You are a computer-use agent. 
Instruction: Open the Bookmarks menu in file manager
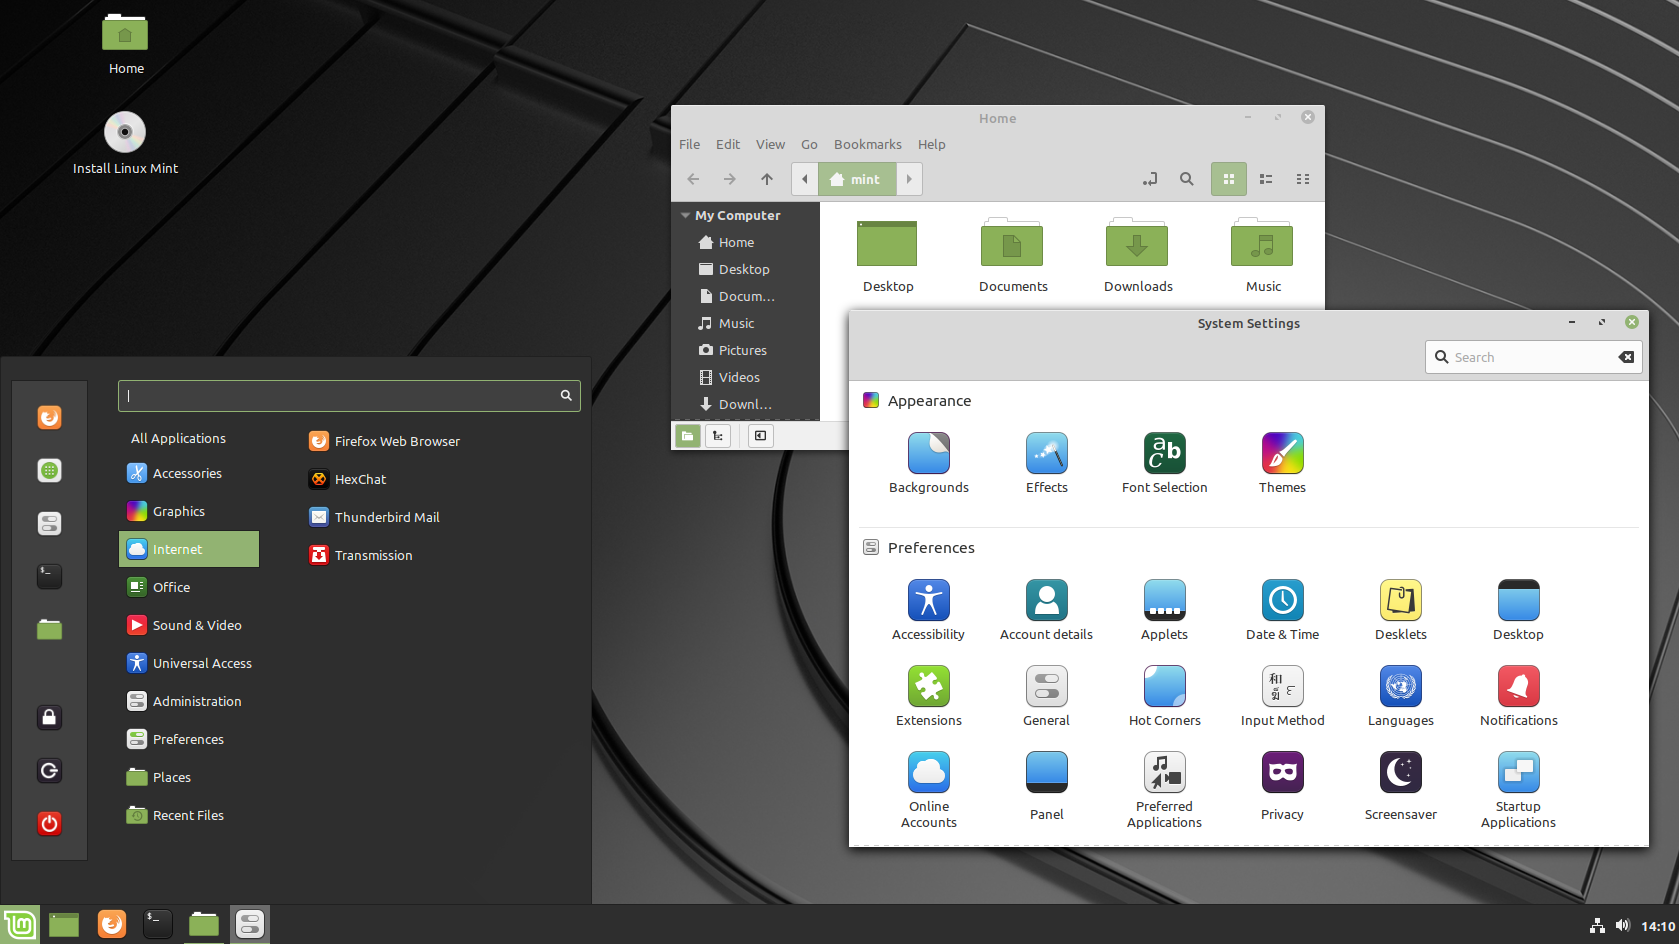tap(868, 144)
